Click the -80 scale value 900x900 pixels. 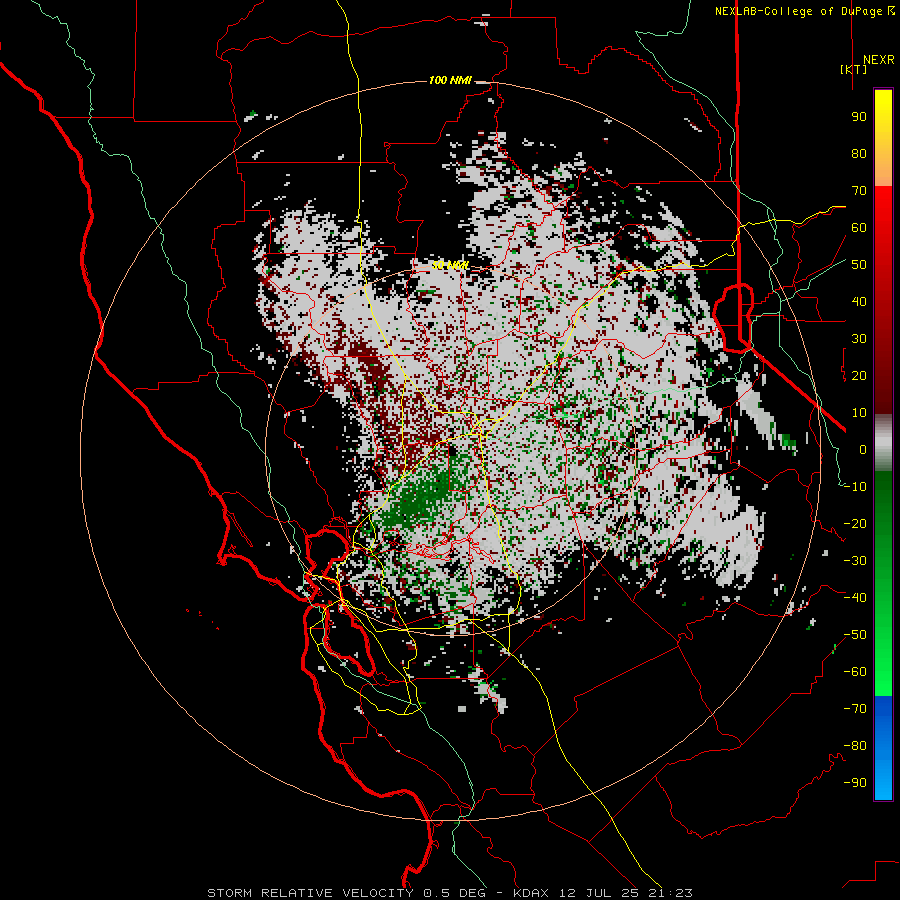(855, 746)
